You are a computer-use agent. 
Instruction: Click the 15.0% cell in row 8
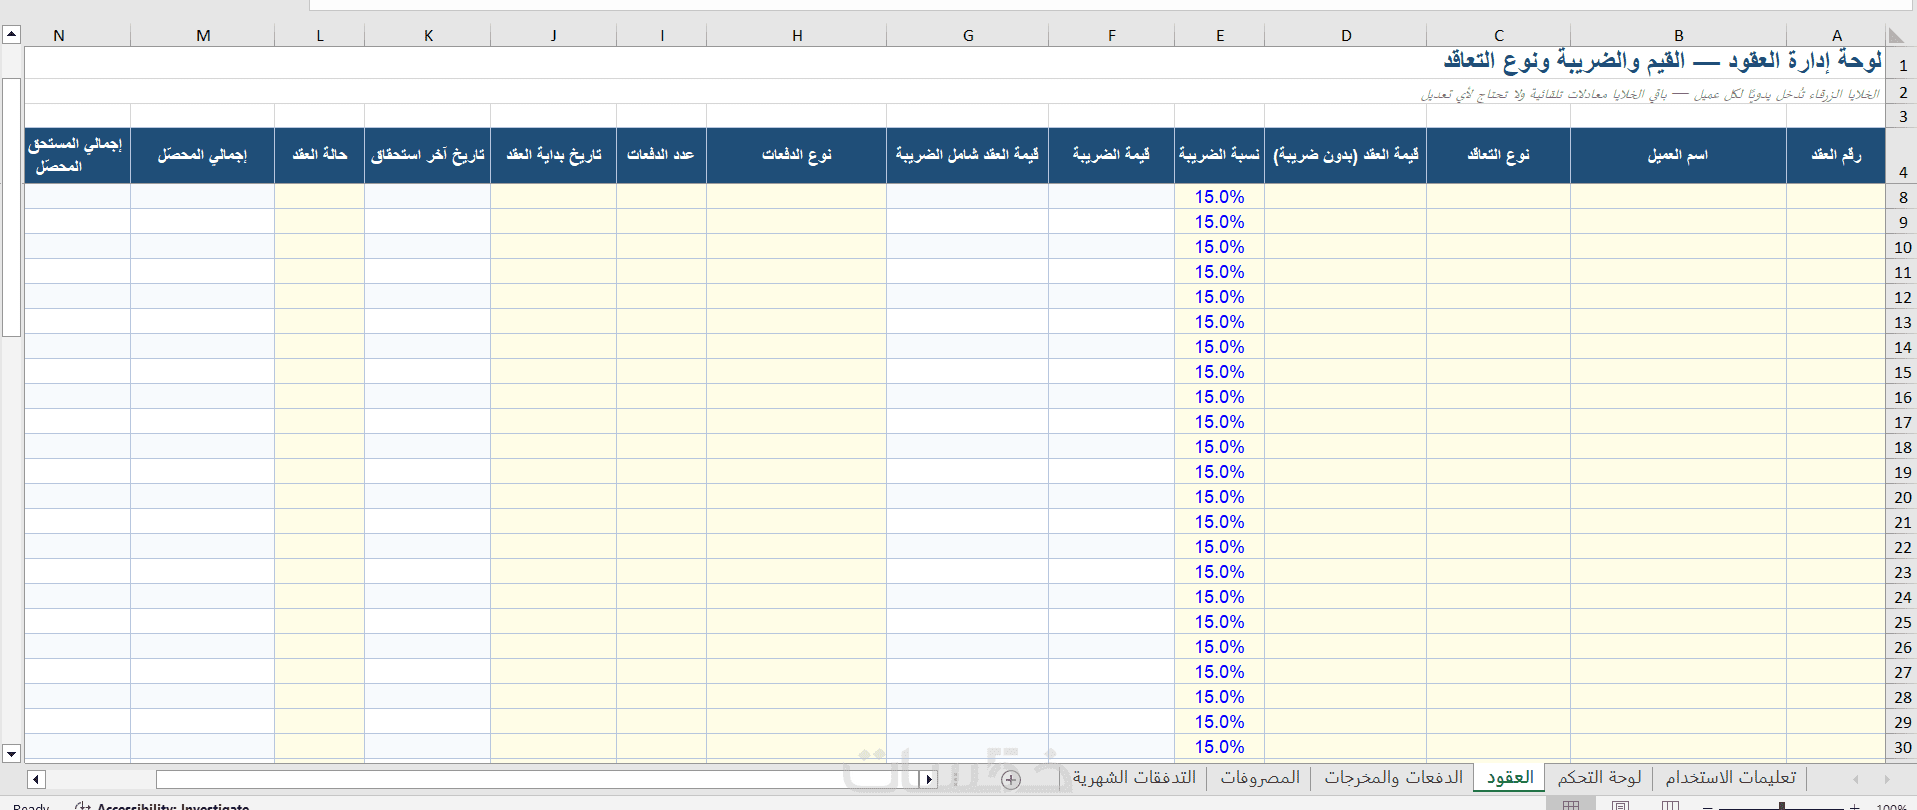coord(1220,197)
